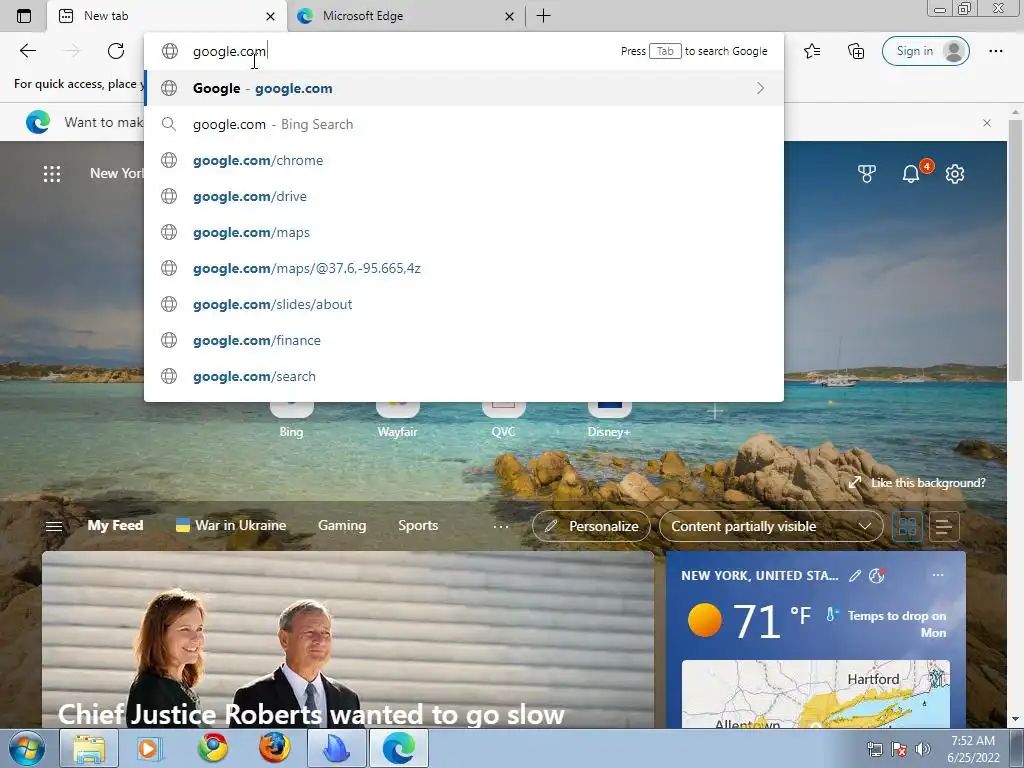Open the Windows Start button
The width and height of the screenshot is (1024, 768).
27,748
